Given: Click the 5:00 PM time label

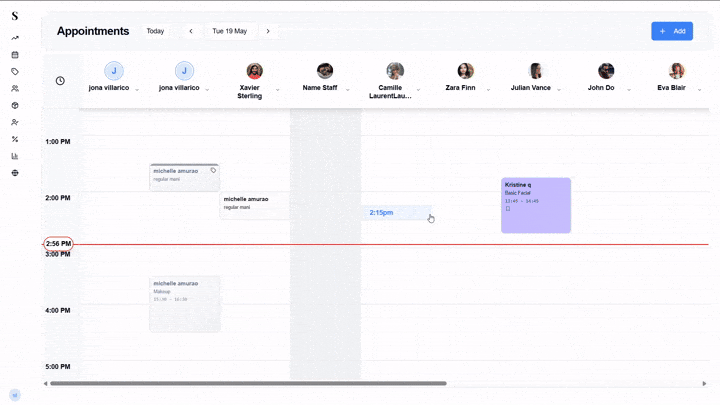Looking at the screenshot, I should (58, 367).
